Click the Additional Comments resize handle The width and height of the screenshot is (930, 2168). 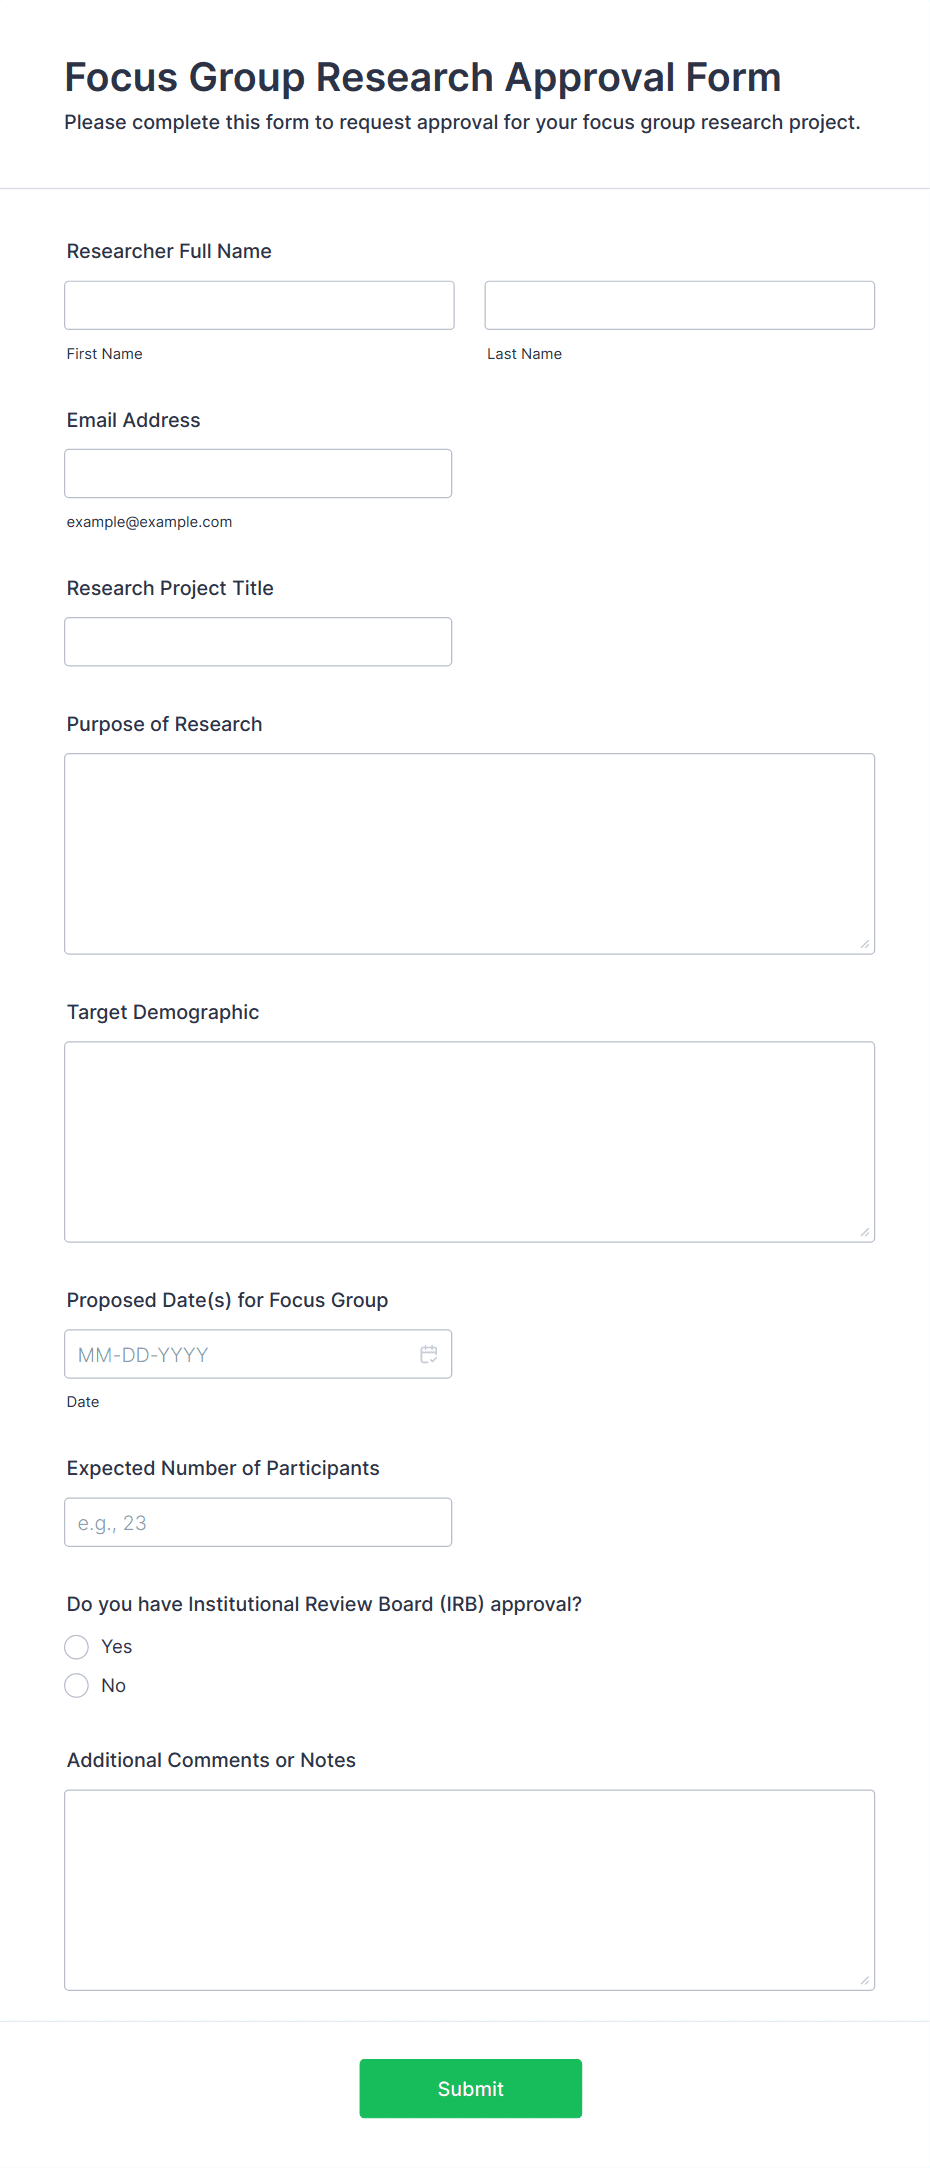click(x=865, y=1980)
